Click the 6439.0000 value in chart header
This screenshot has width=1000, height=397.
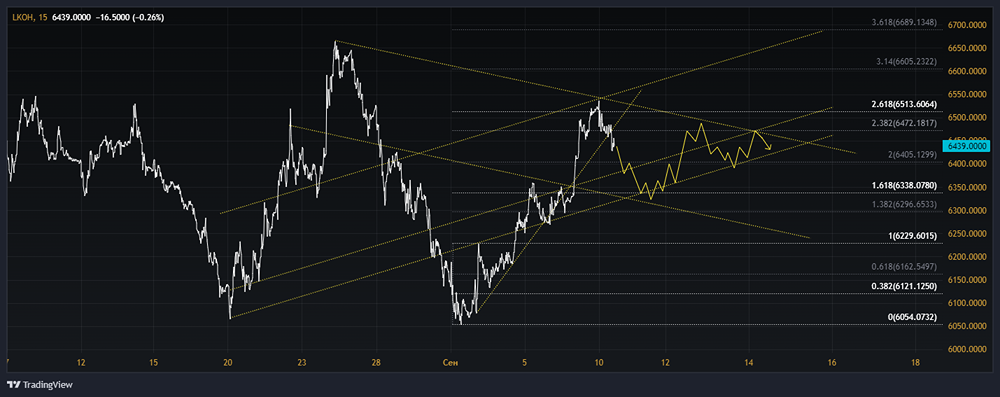tap(71, 18)
